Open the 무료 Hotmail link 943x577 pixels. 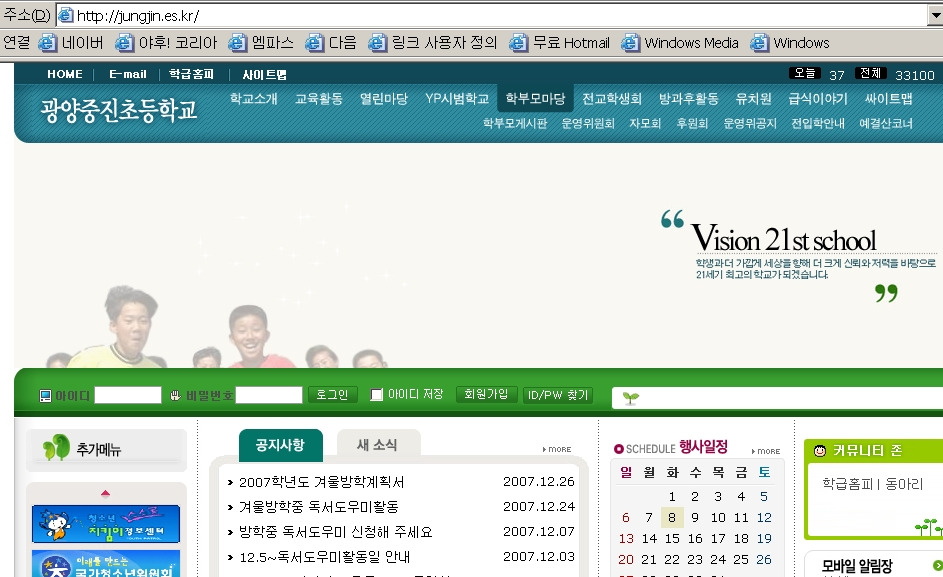(559, 43)
